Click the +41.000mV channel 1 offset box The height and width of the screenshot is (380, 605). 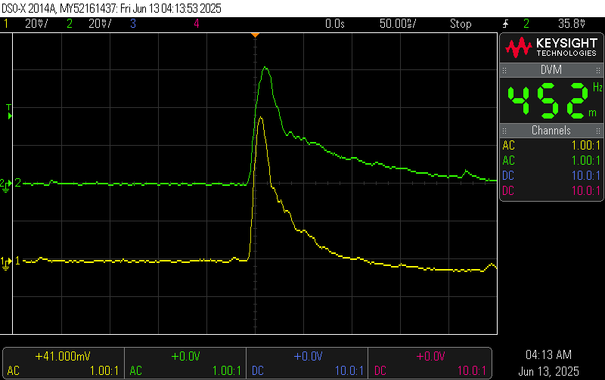[63, 363]
